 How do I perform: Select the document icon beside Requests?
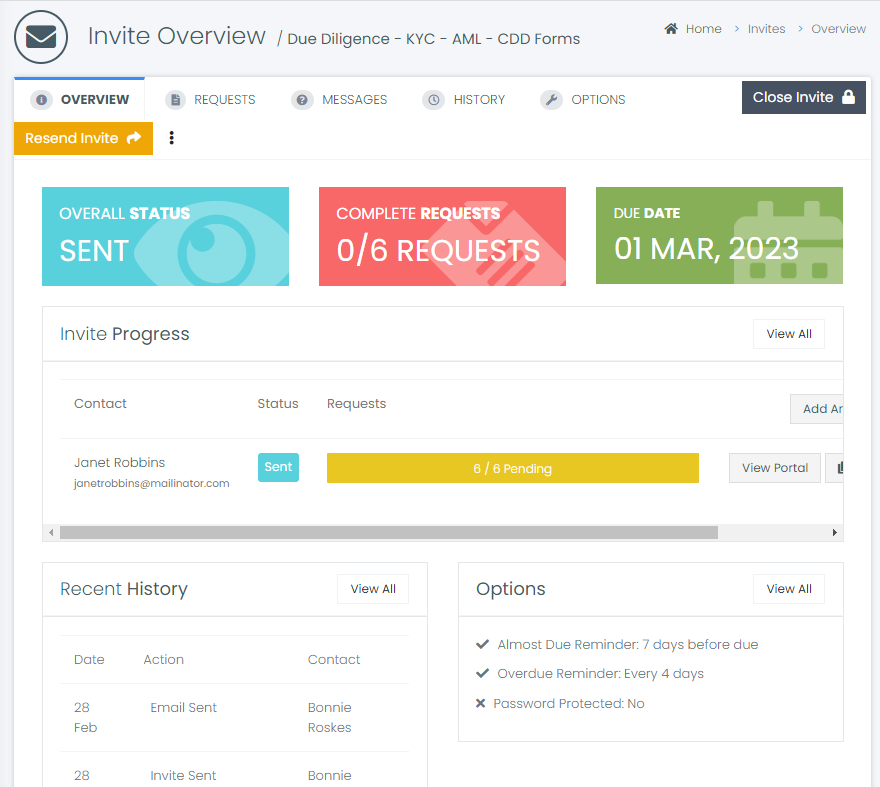175,99
